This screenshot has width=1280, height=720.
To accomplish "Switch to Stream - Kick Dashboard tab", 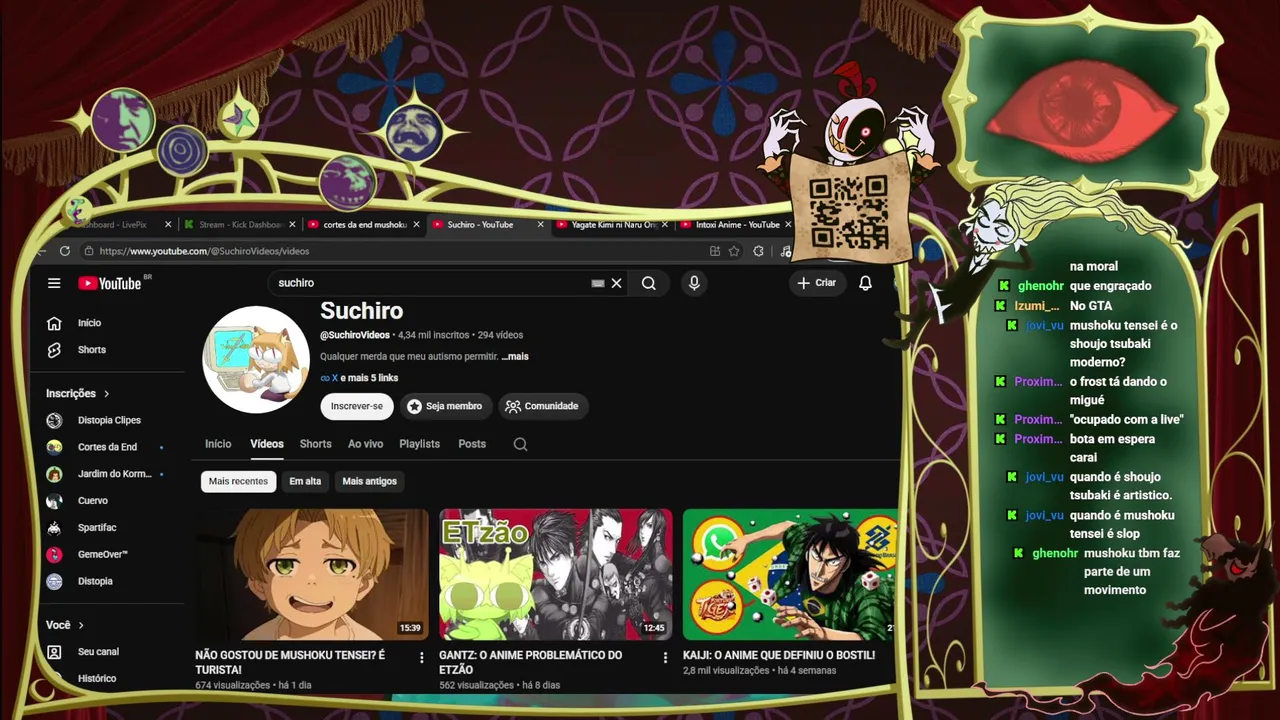I will point(240,225).
